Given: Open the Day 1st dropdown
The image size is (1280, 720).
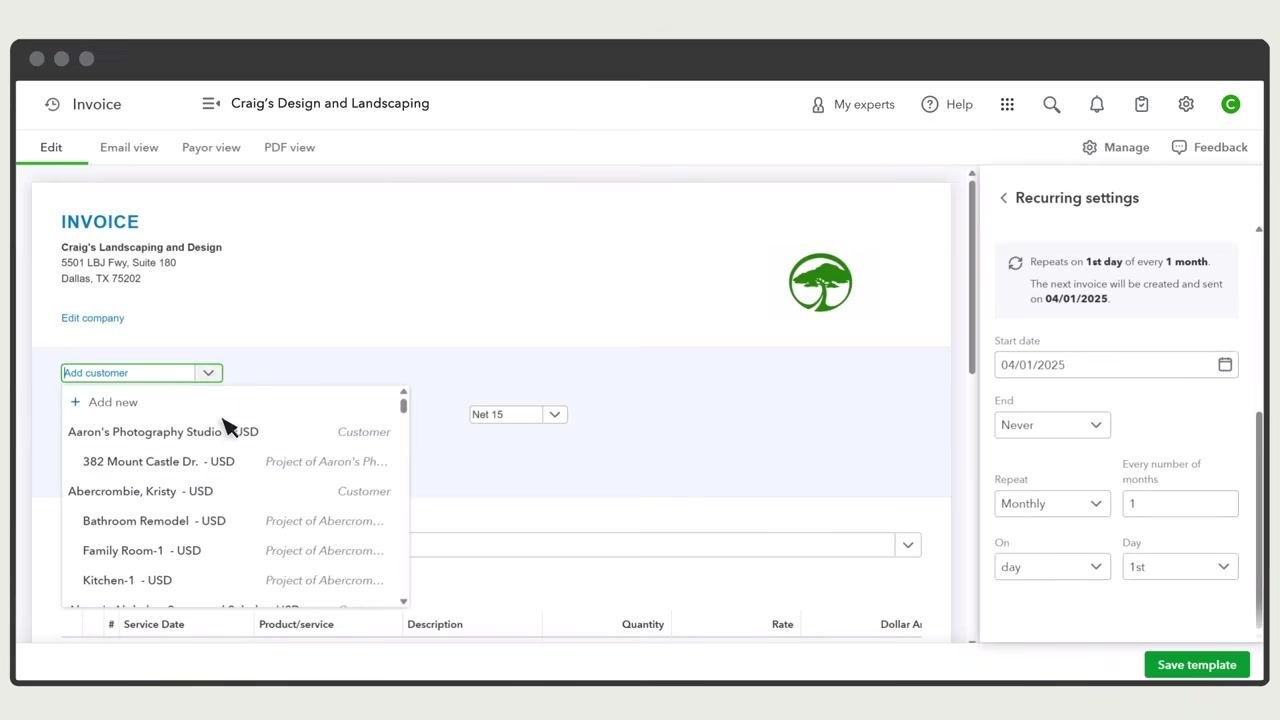Looking at the screenshot, I should pyautogui.click(x=1180, y=567).
